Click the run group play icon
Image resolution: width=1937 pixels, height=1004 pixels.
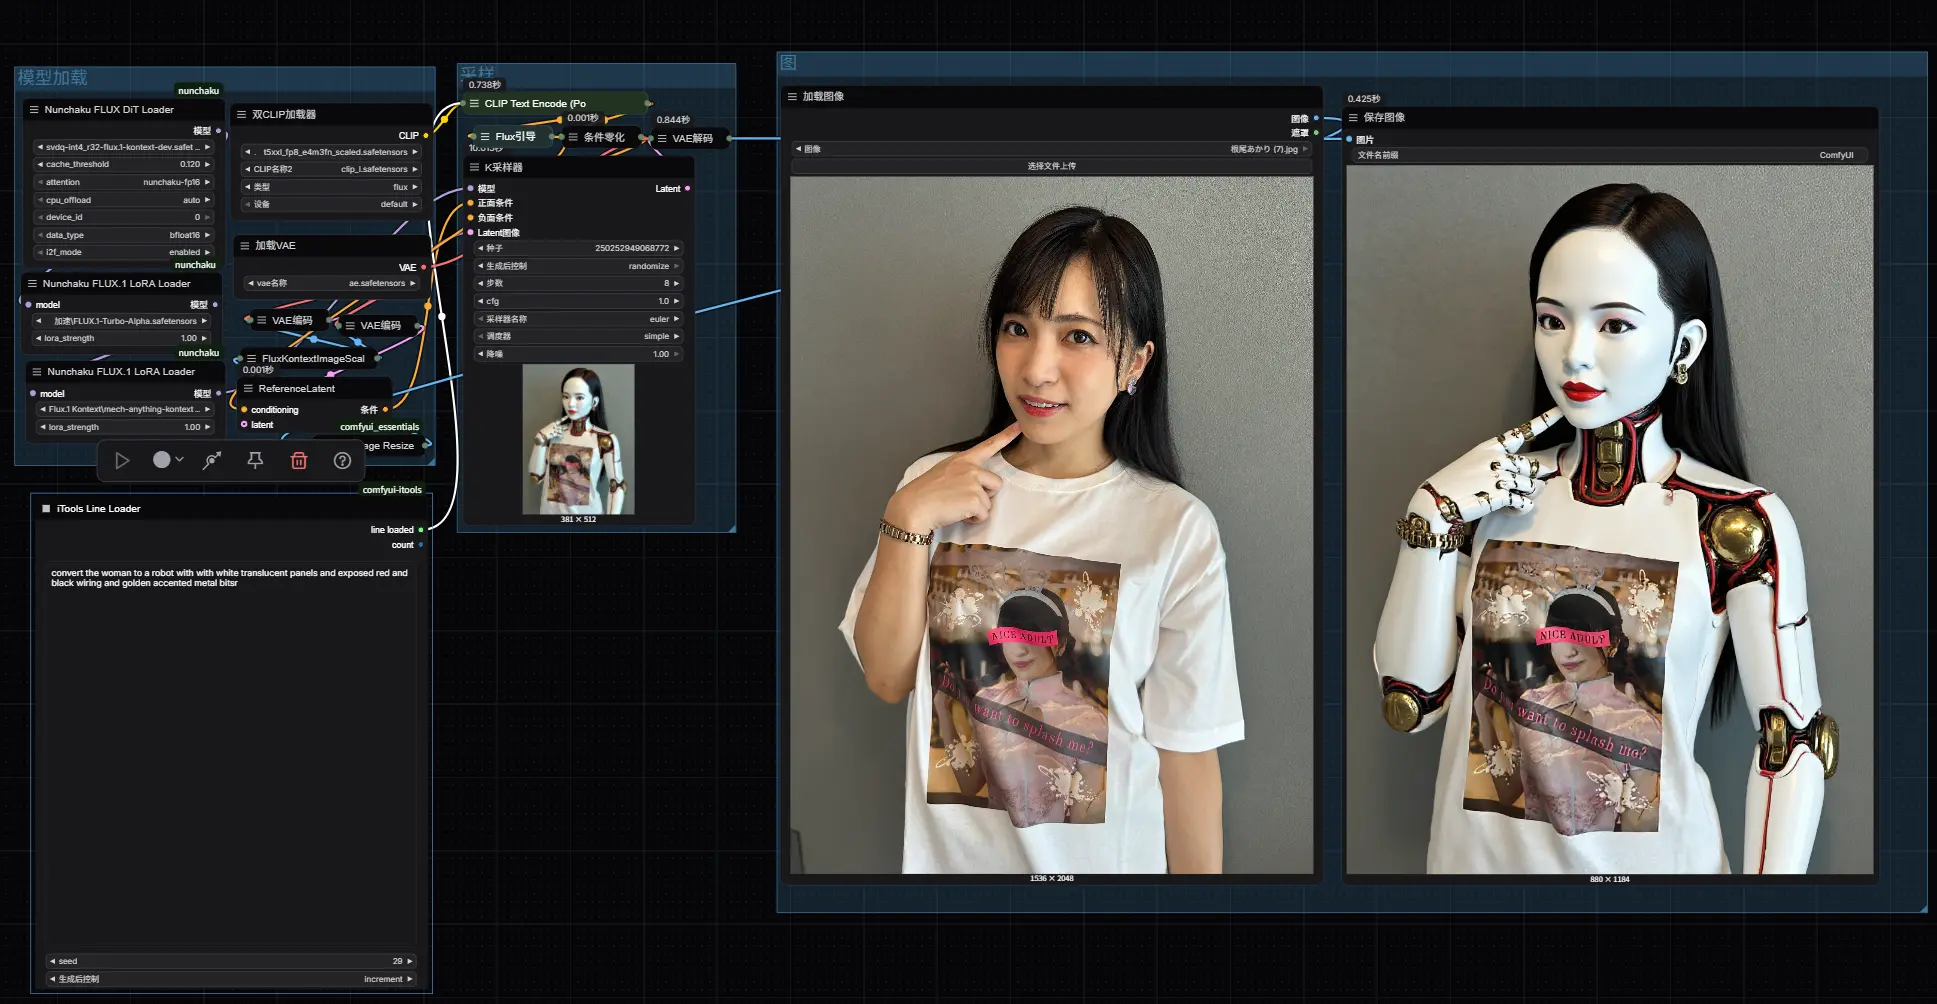click(x=122, y=461)
